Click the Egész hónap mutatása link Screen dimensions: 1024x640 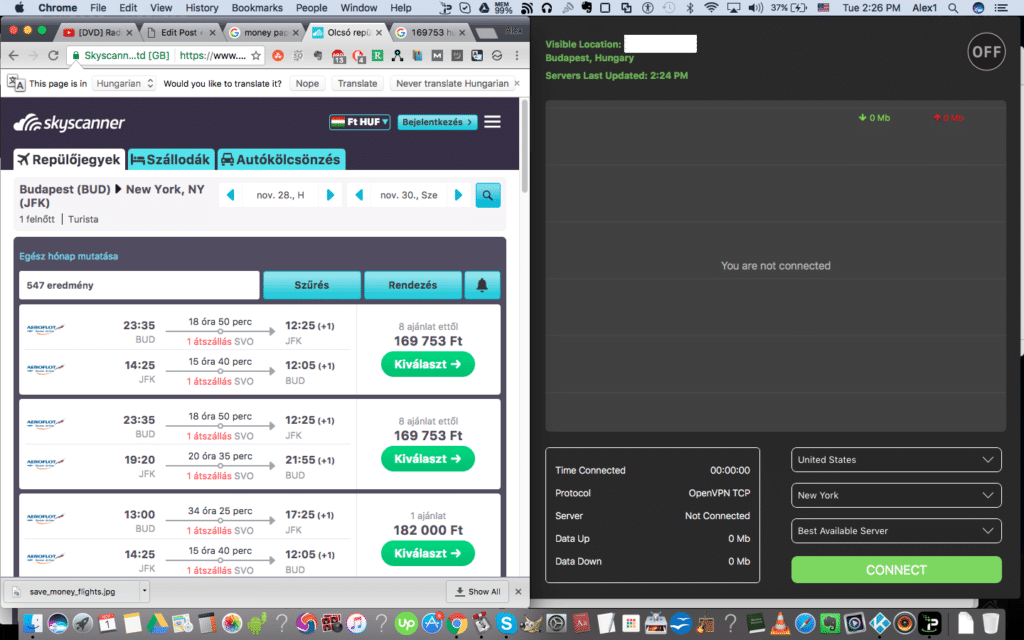68,256
